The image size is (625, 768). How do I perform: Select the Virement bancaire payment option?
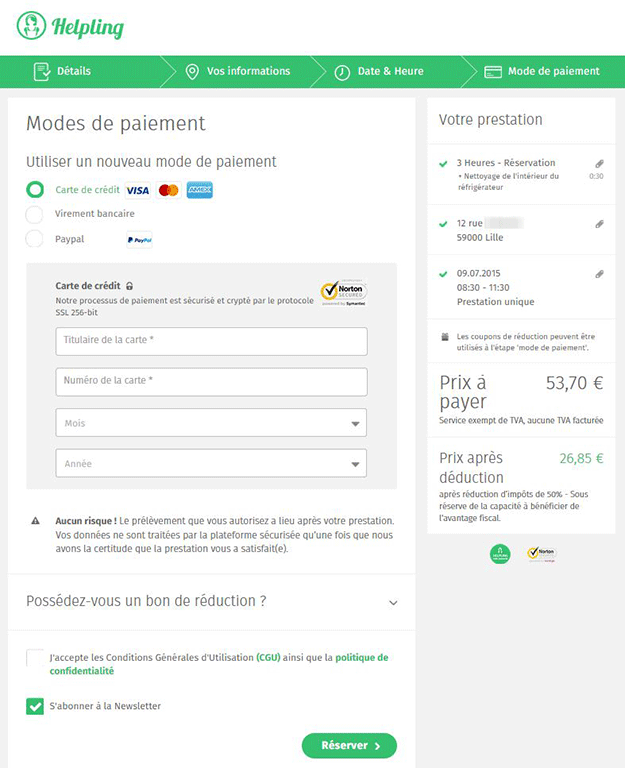pyautogui.click(x=35, y=214)
